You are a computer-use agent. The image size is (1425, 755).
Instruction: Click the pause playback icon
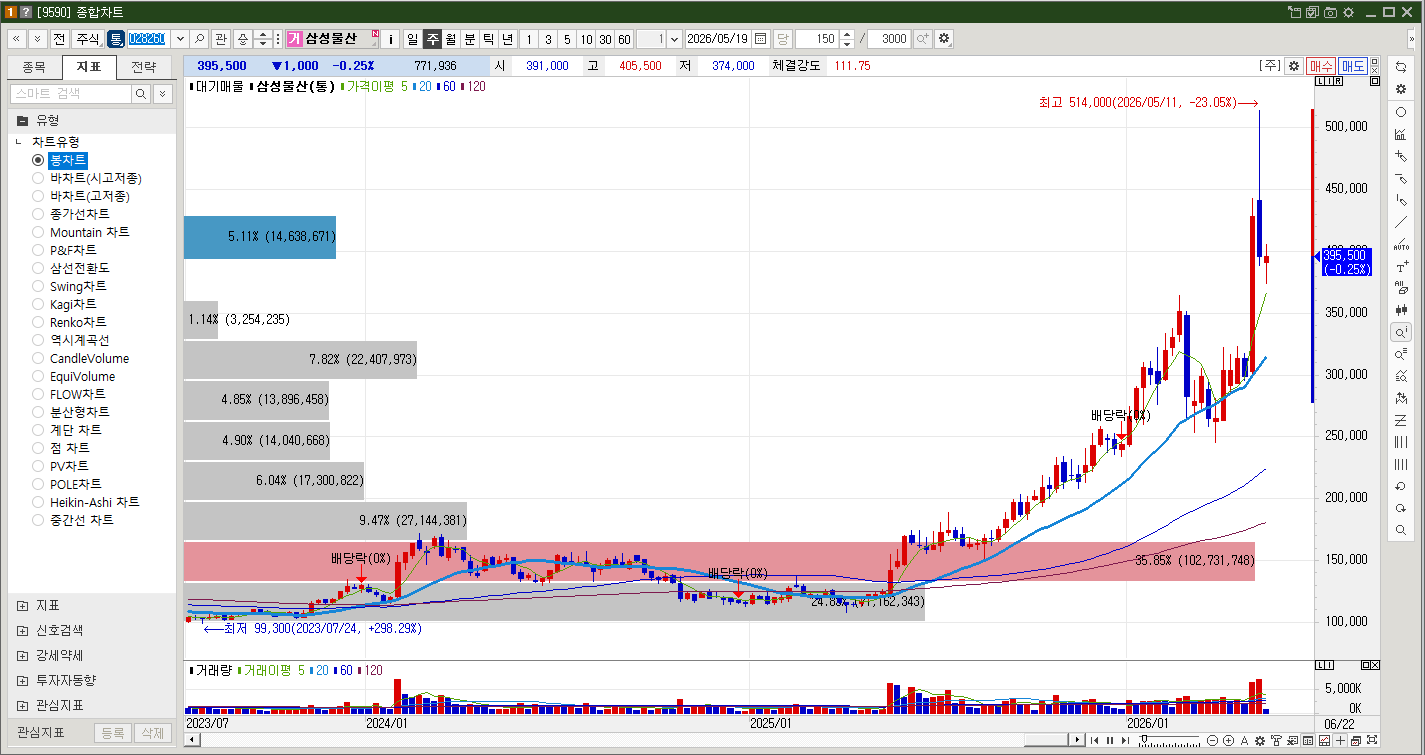point(1109,740)
